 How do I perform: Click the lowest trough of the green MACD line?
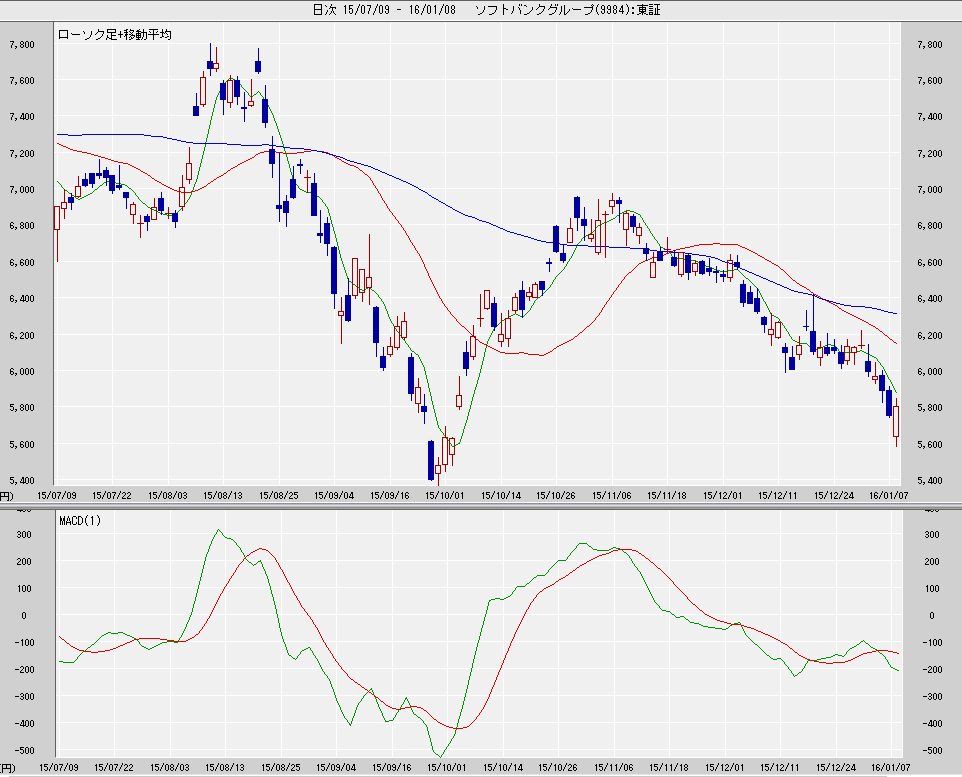[x=439, y=756]
